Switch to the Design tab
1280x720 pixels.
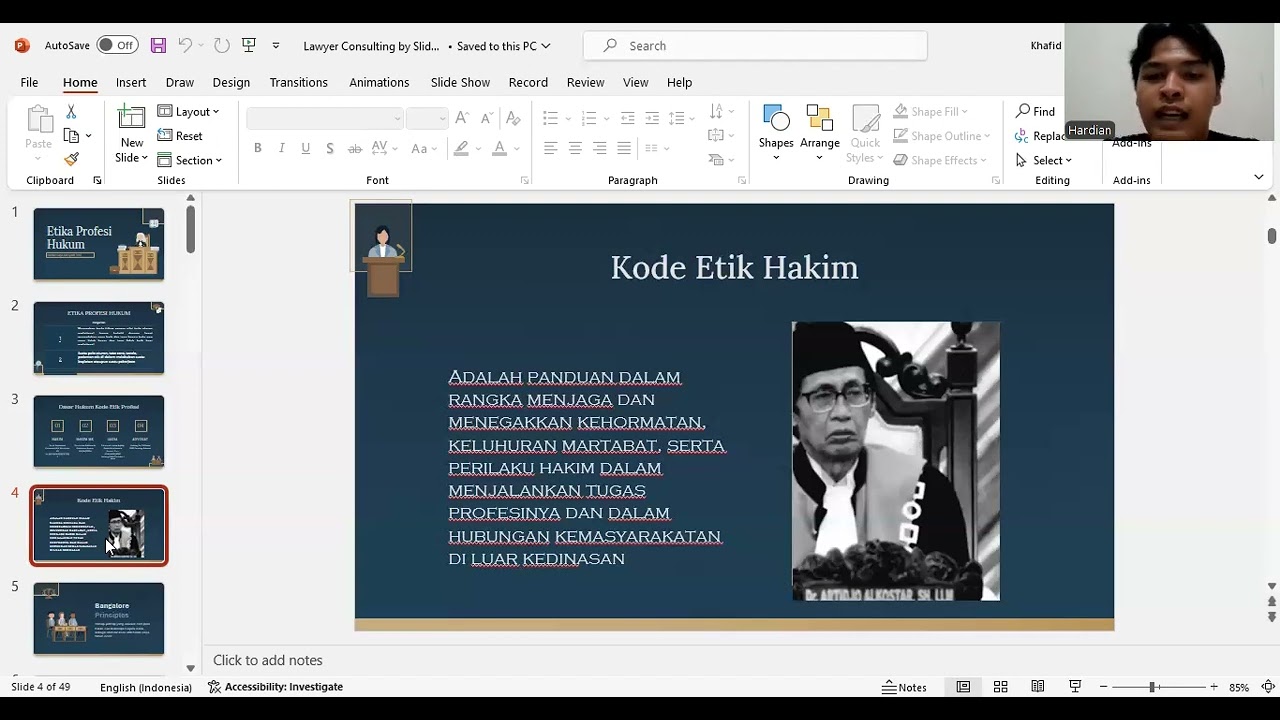click(231, 82)
